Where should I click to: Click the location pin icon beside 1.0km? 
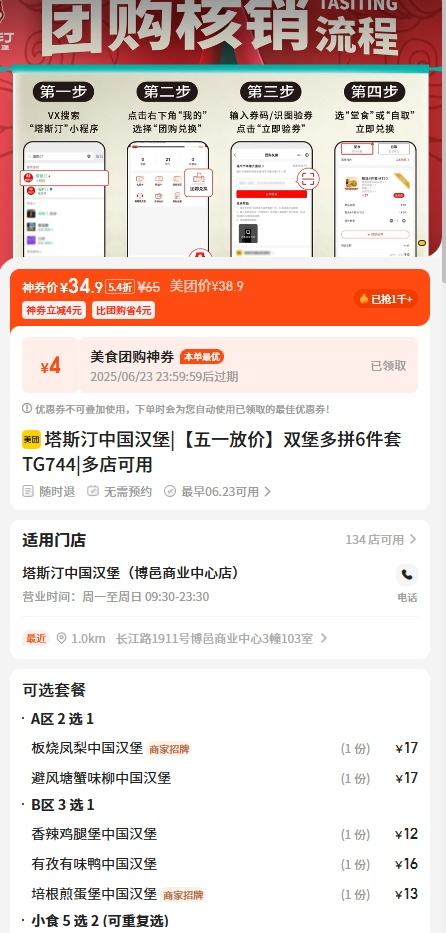coord(61,638)
